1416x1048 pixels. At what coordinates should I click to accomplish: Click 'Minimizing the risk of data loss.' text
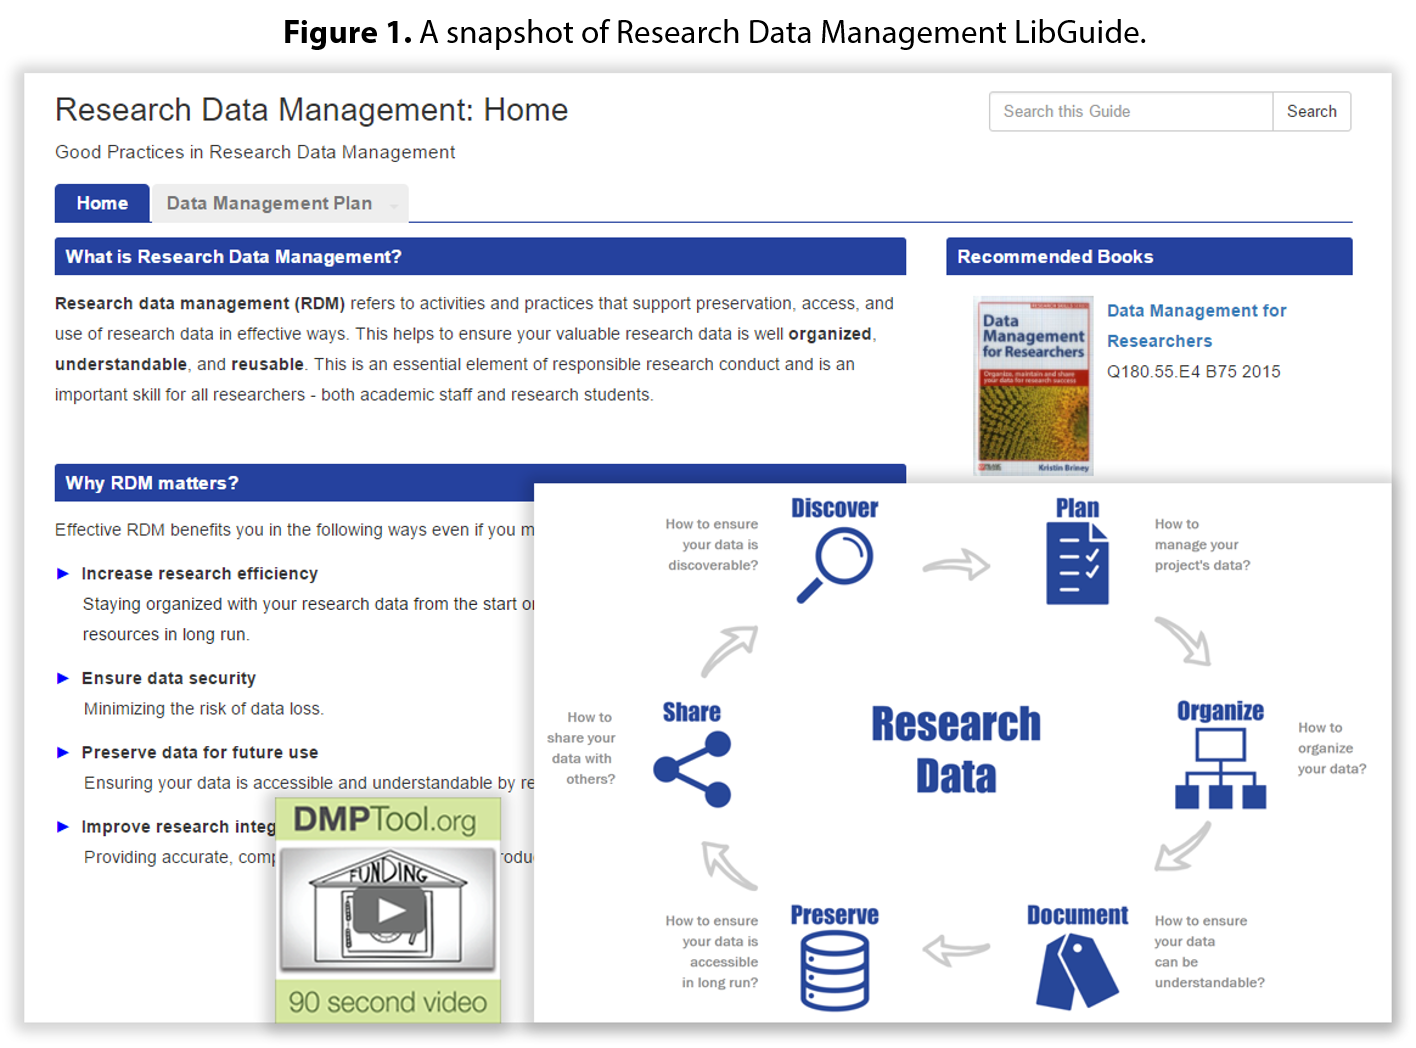click(x=203, y=709)
